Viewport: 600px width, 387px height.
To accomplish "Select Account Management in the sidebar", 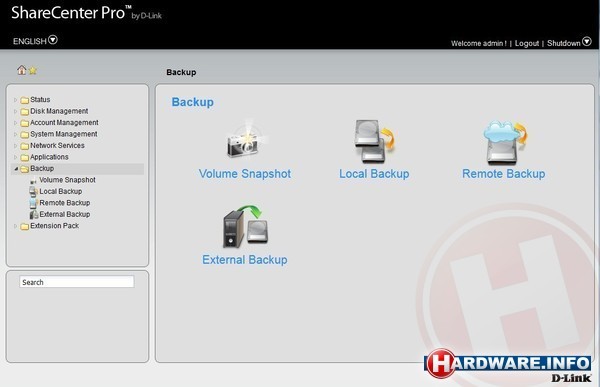I will coord(64,122).
